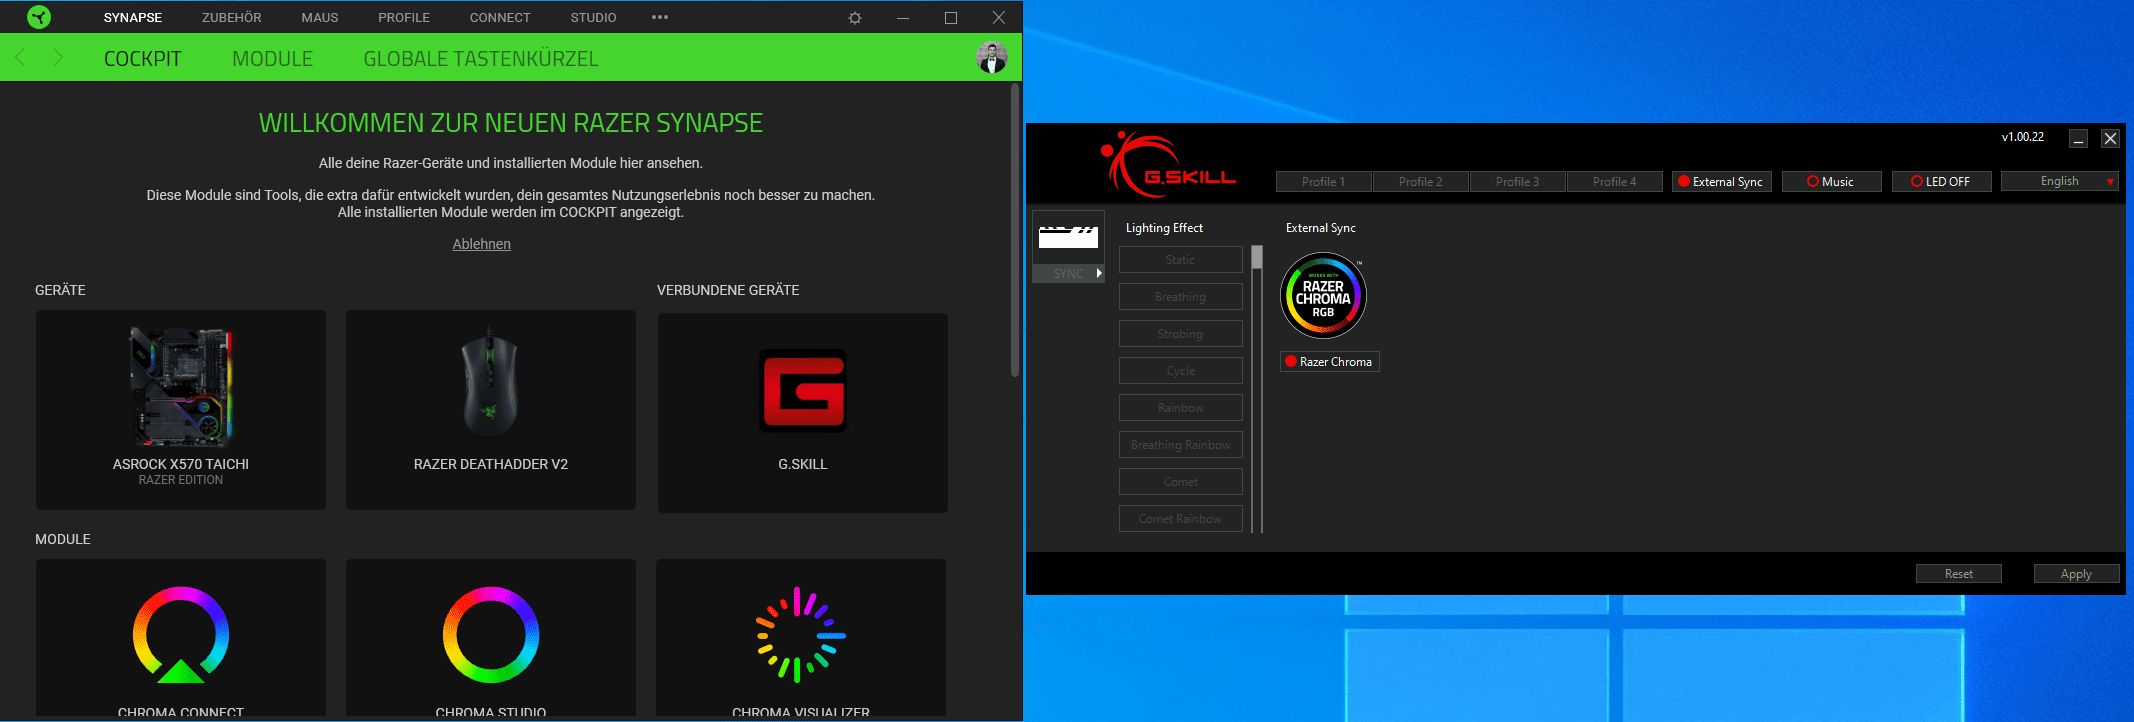Viewport: 2134px width, 722px height.
Task: Open user profile avatar in Synapse
Action: [991, 58]
